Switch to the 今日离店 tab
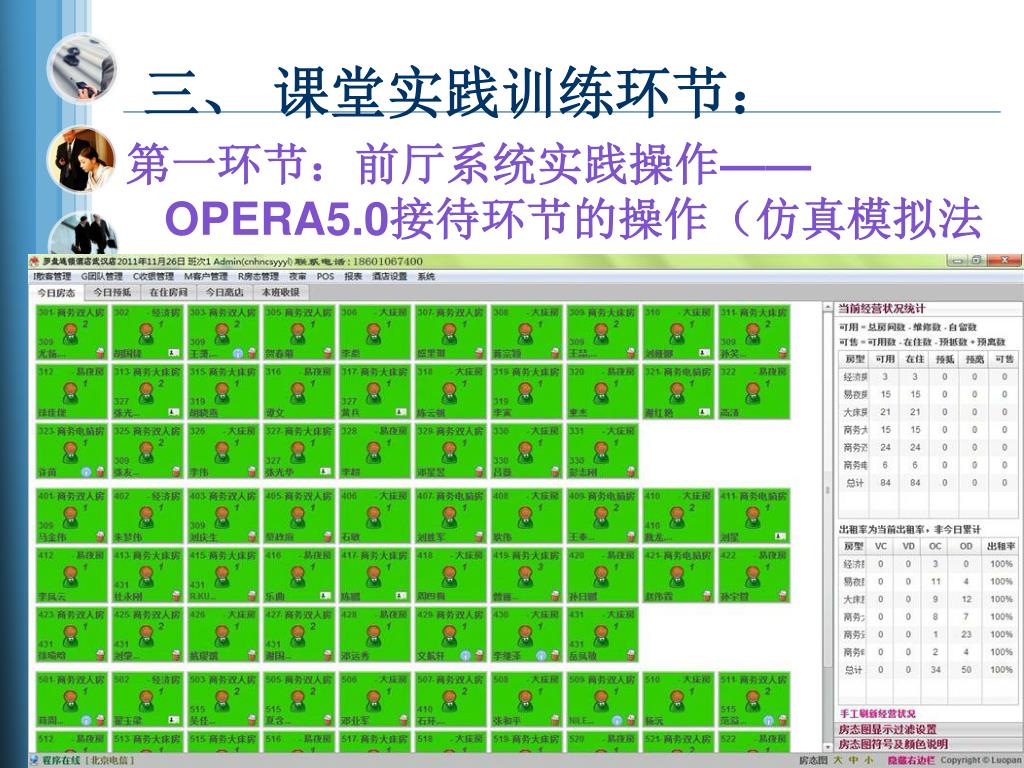 click(225, 292)
